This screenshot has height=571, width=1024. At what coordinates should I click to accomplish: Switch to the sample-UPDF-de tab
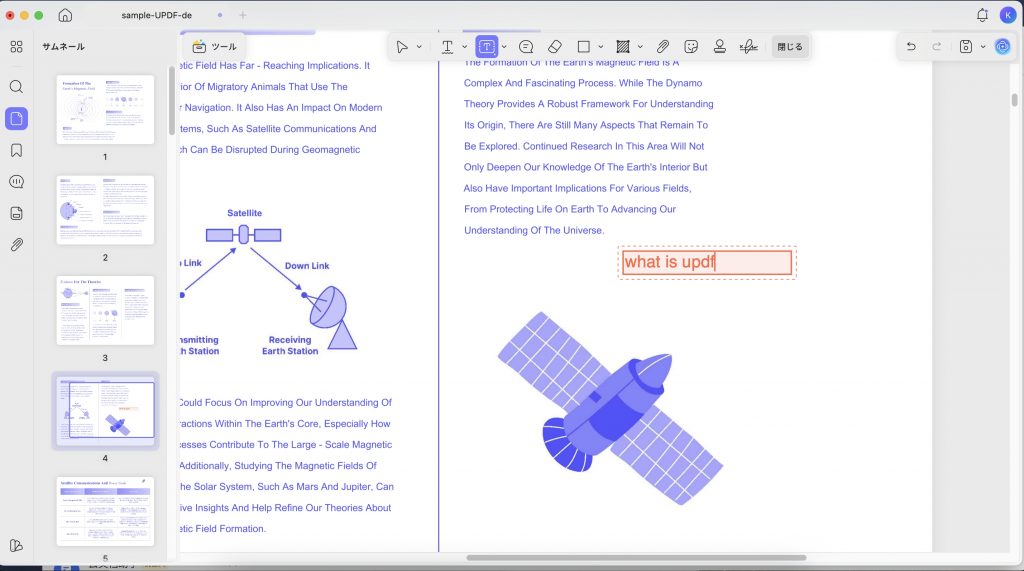pyautogui.click(x=157, y=15)
